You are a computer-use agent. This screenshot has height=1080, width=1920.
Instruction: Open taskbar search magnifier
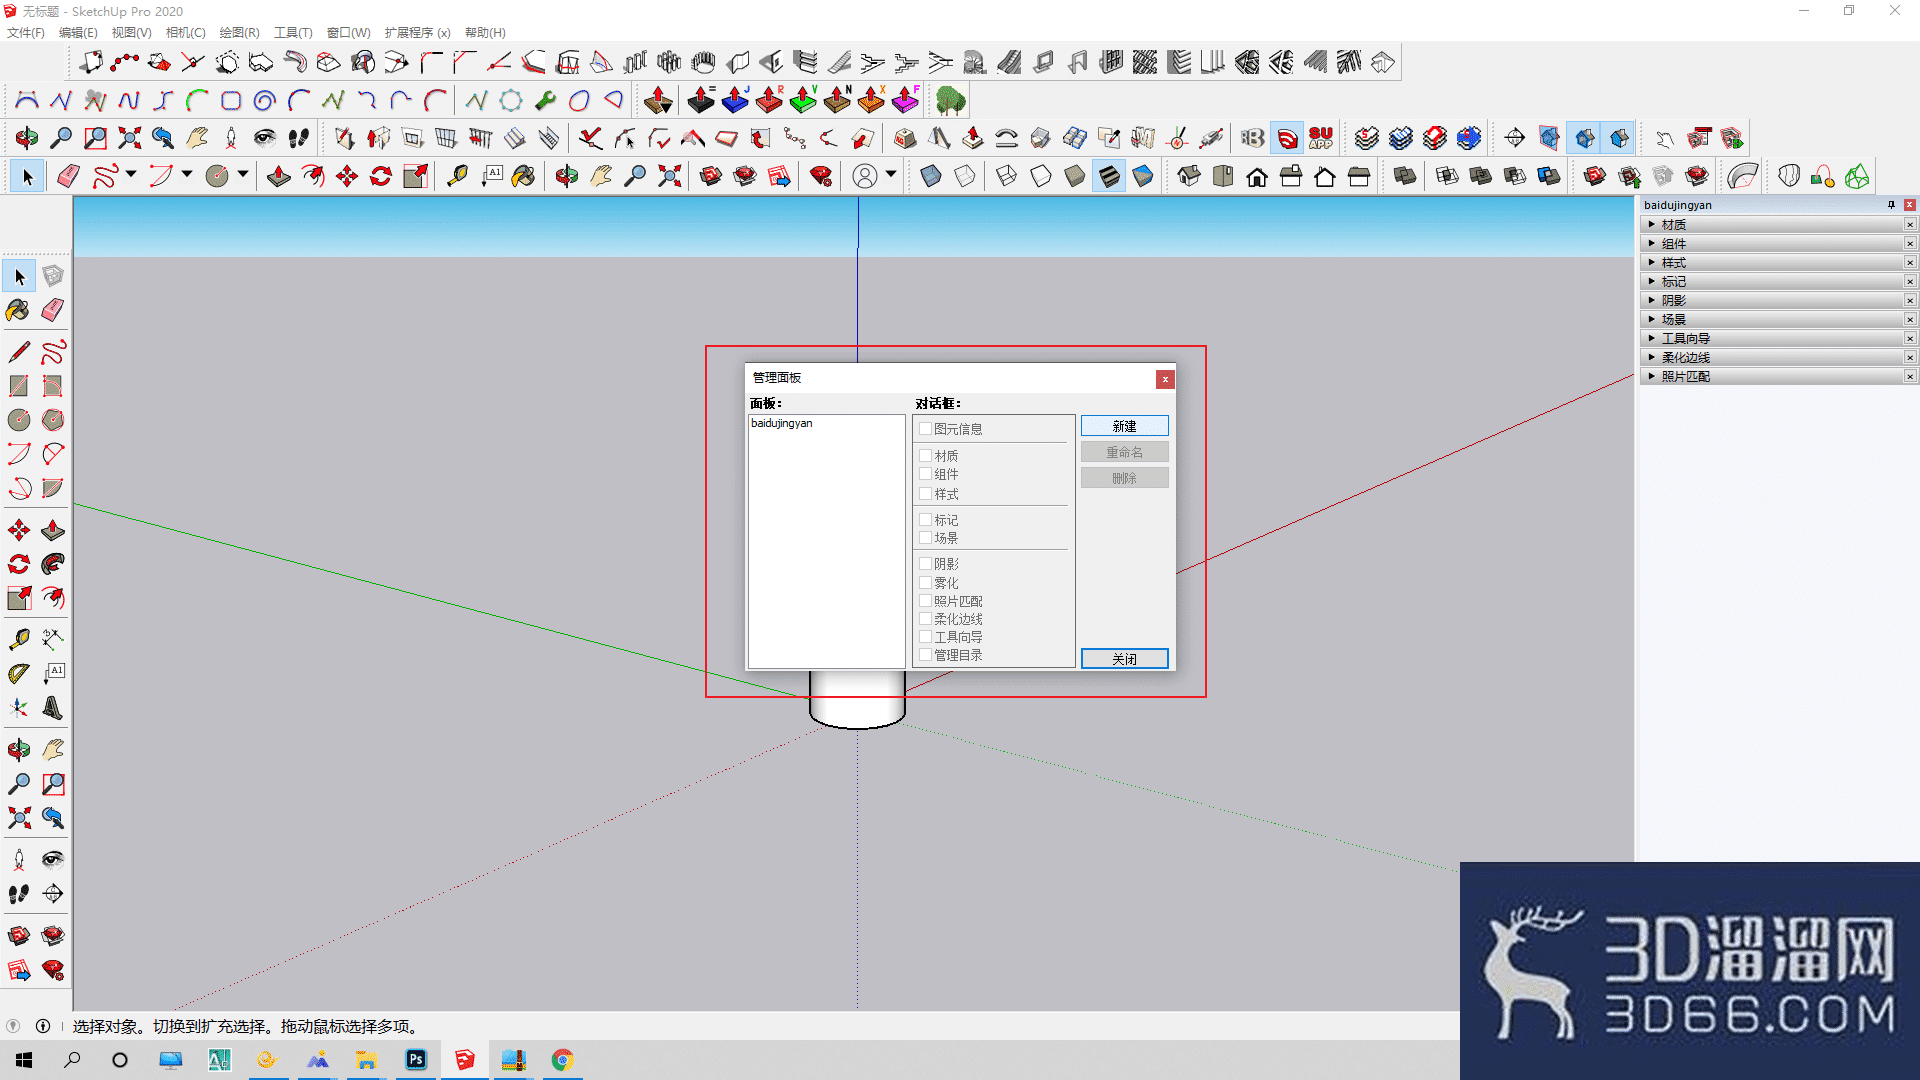[72, 1059]
